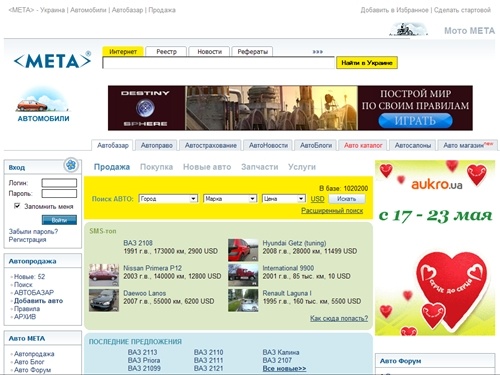Focus the Пароль input field
The image size is (500, 375).
click(59, 193)
